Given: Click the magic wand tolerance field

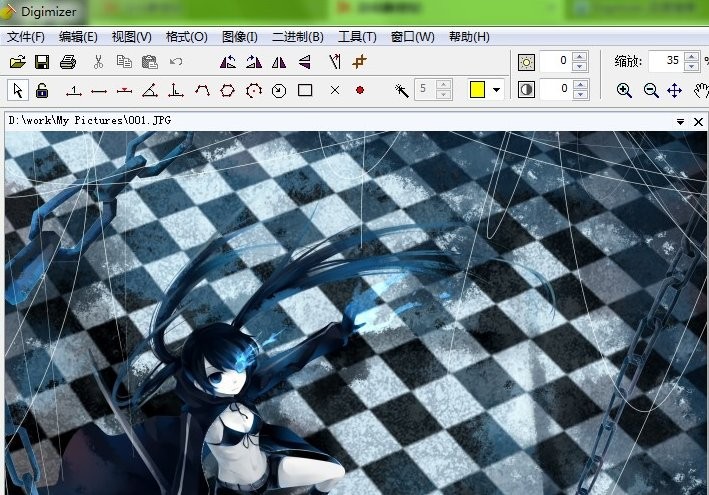Looking at the screenshot, I should [425, 89].
